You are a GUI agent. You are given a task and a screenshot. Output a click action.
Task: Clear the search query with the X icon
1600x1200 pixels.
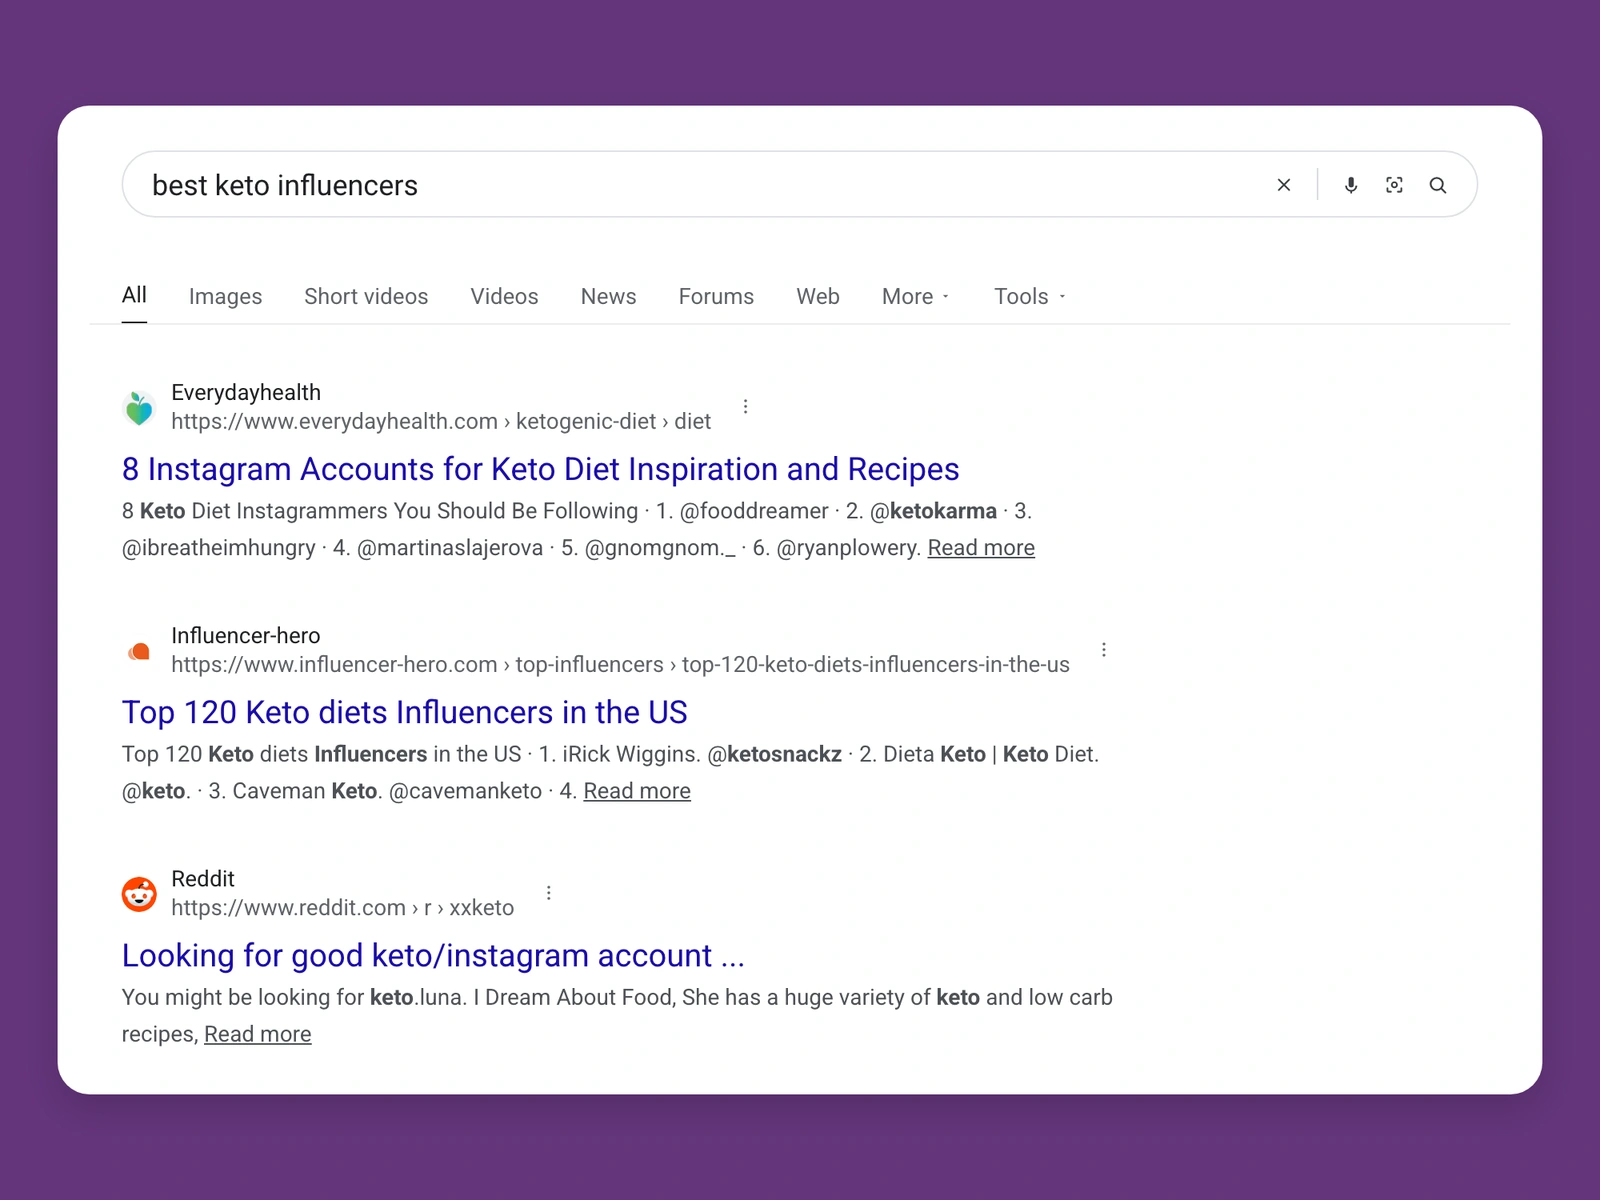pyautogui.click(x=1284, y=185)
